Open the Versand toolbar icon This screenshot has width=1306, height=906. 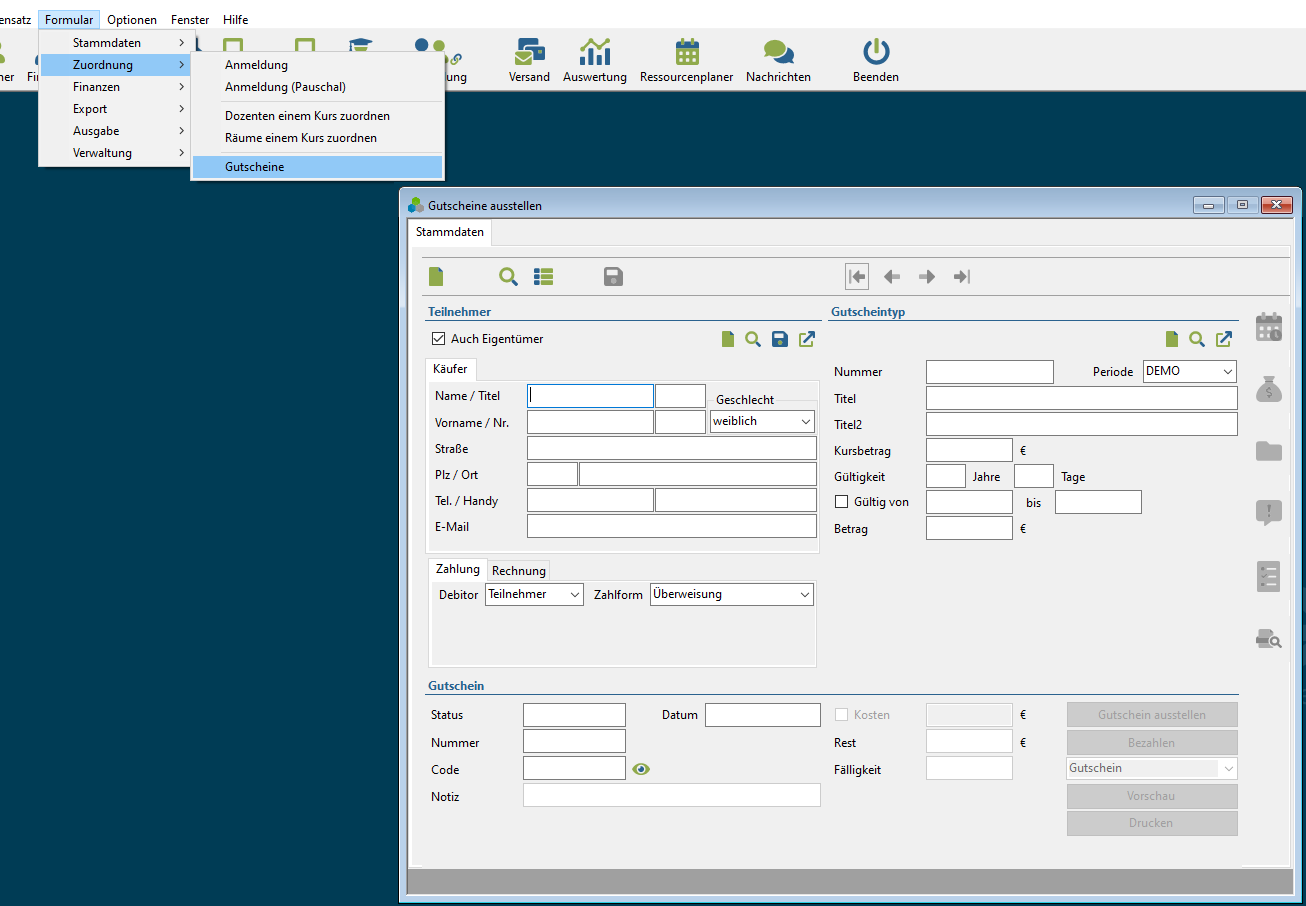point(529,52)
